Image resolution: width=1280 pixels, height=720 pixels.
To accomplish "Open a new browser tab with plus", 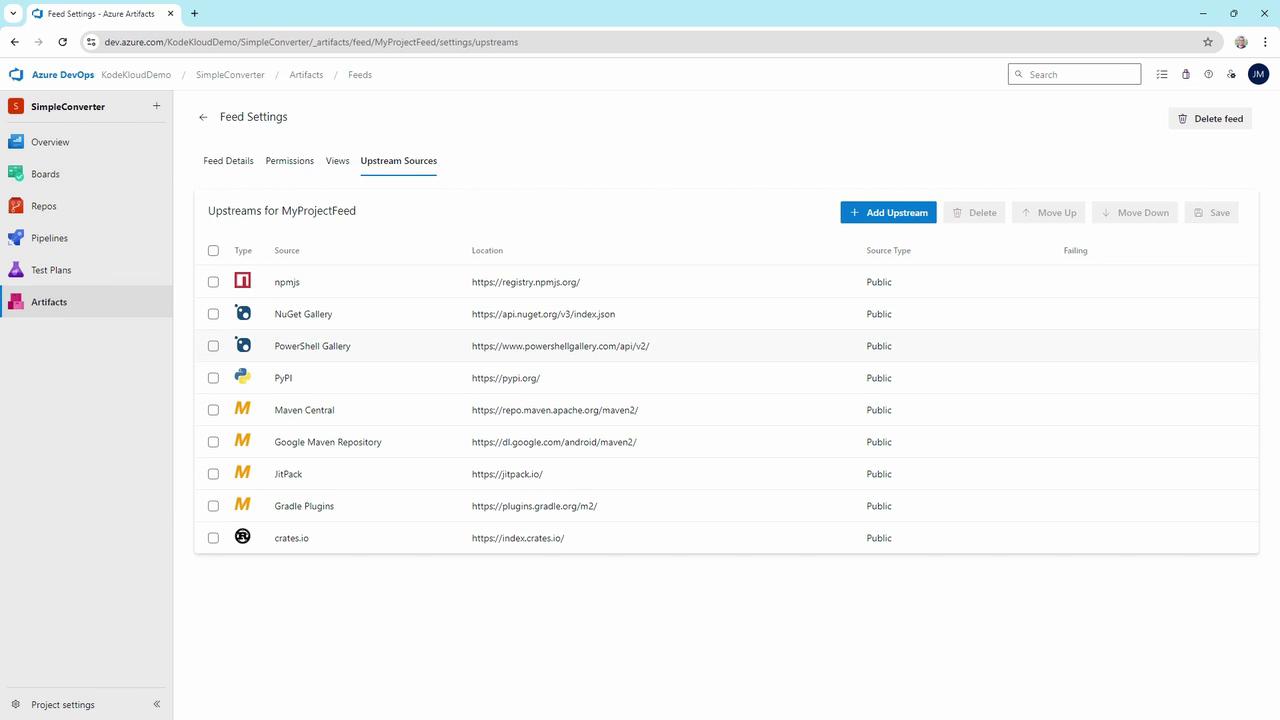I will [x=194, y=13].
